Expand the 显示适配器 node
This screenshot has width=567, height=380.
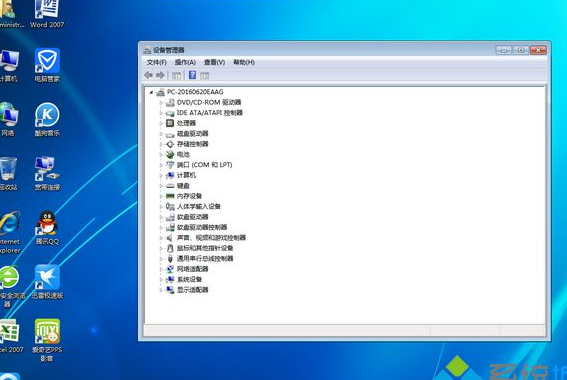click(x=161, y=290)
